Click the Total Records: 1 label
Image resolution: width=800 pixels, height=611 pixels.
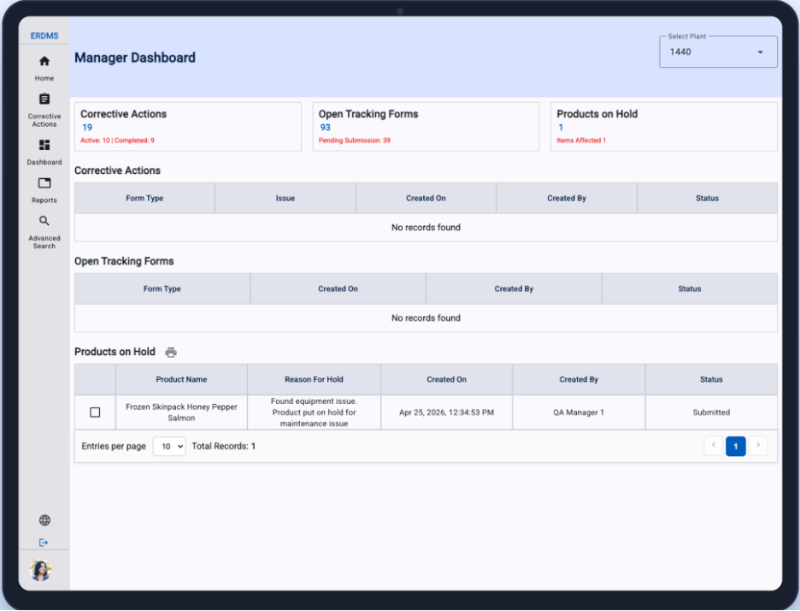click(223, 446)
